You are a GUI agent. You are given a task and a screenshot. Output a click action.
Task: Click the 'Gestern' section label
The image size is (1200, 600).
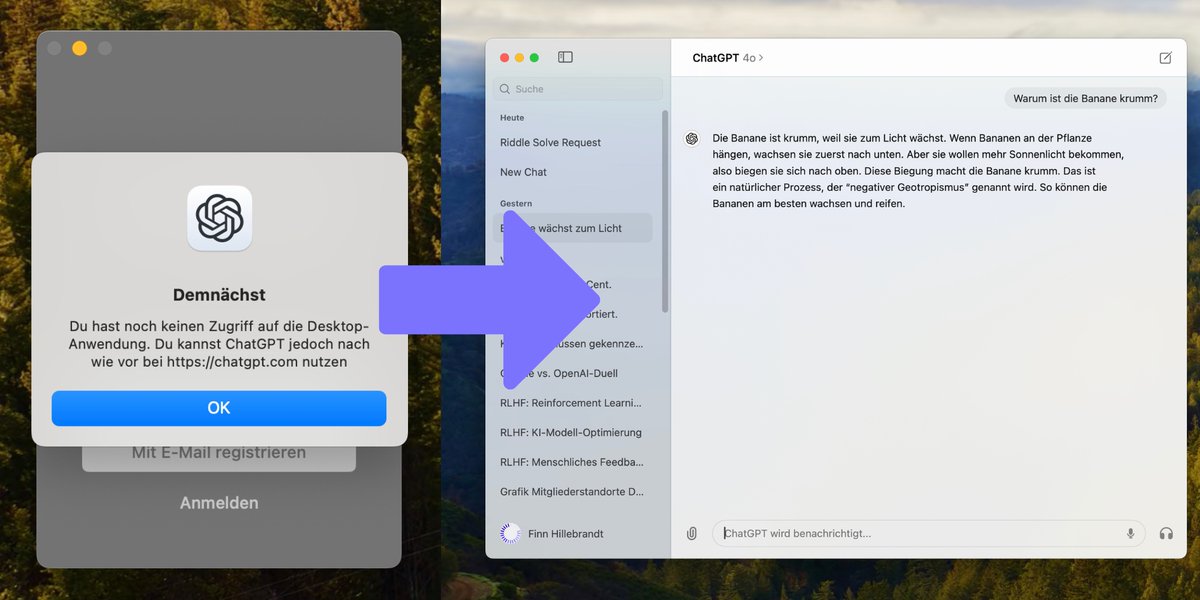[516, 204]
